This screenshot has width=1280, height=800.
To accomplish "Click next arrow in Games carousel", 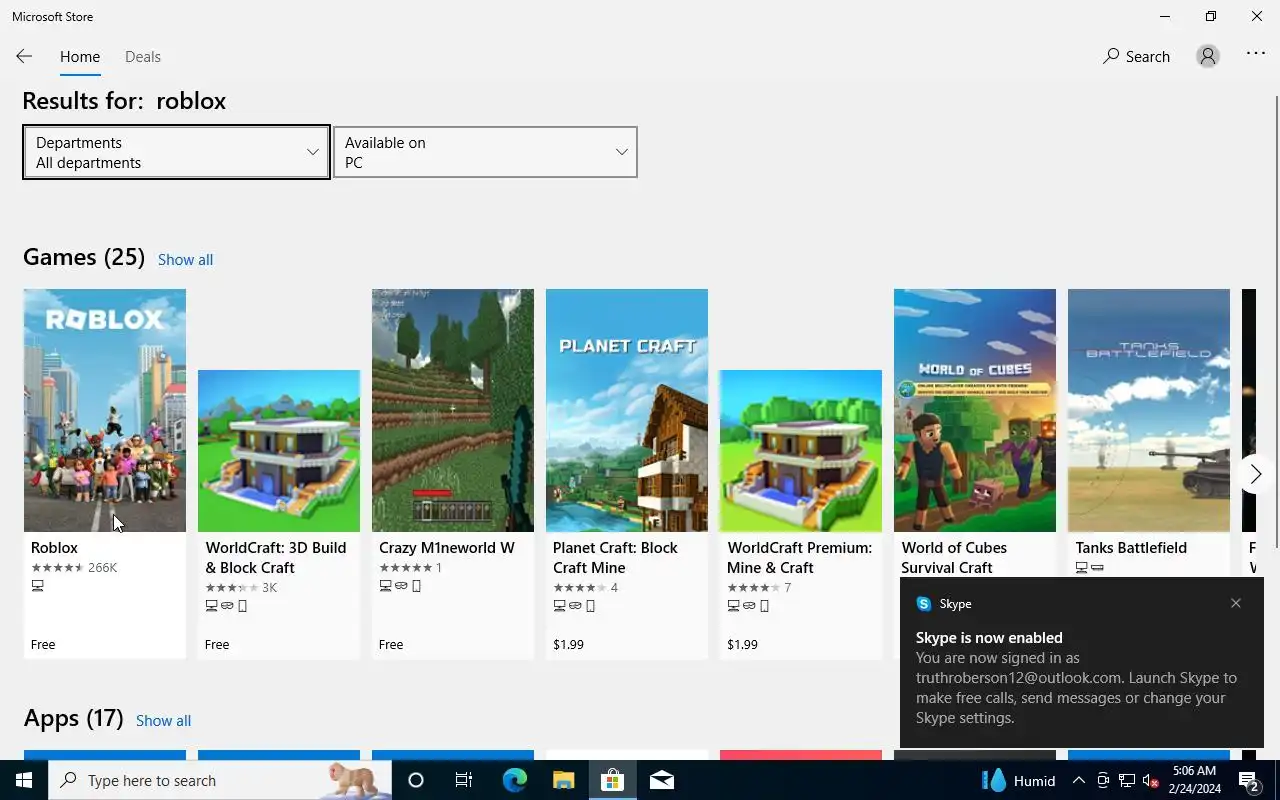I will click(x=1255, y=474).
